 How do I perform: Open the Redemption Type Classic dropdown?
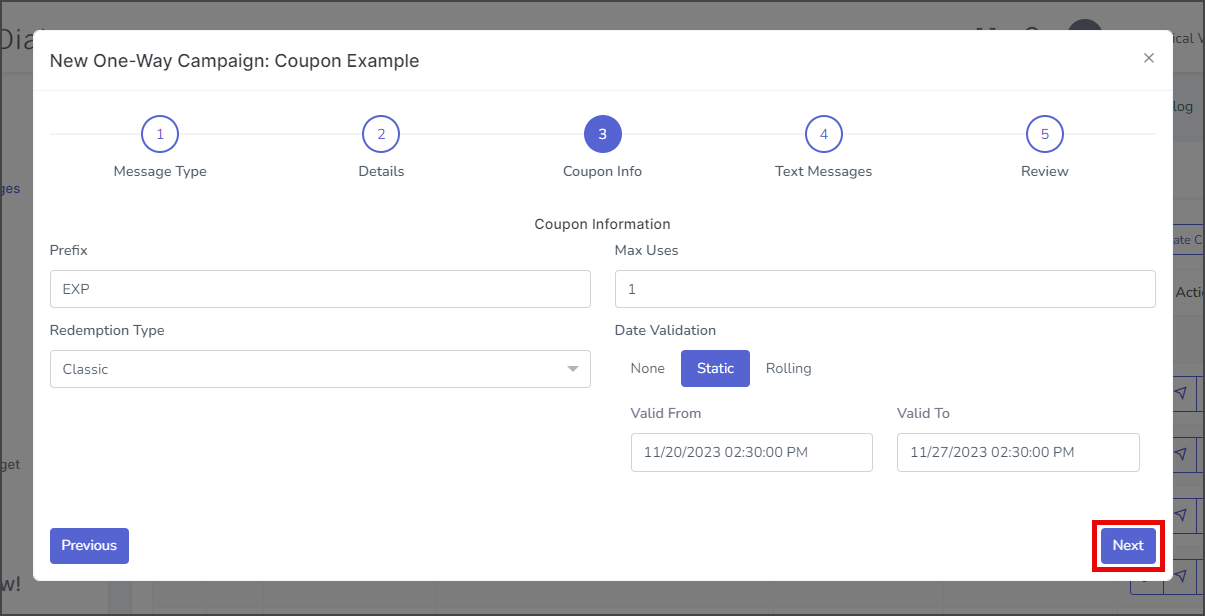click(320, 369)
